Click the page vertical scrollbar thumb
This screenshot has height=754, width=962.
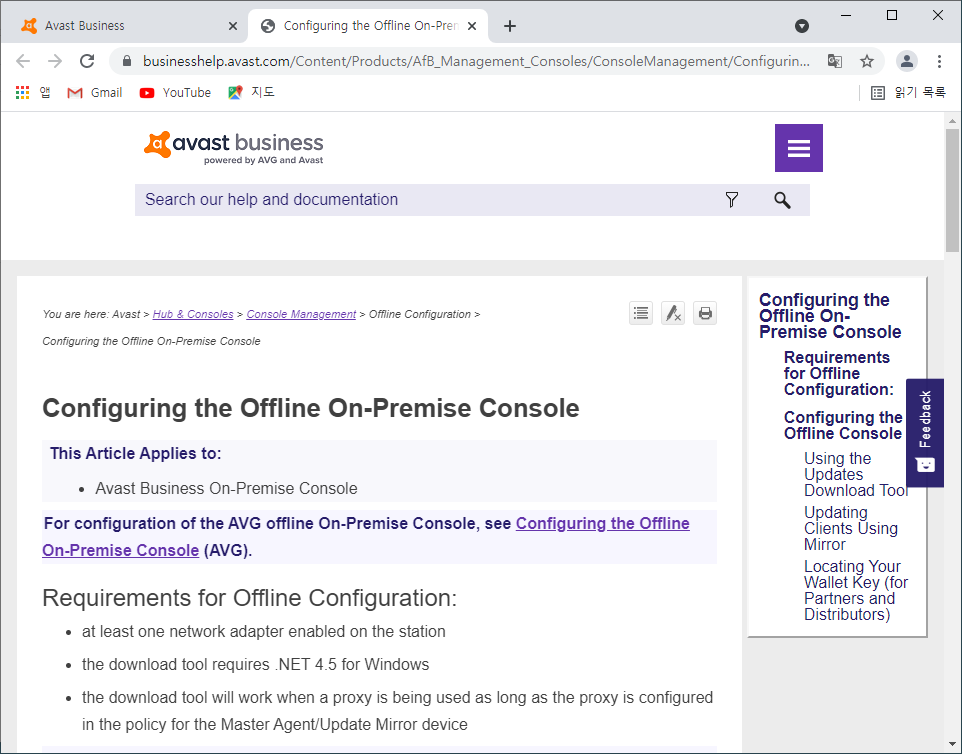tap(952, 190)
